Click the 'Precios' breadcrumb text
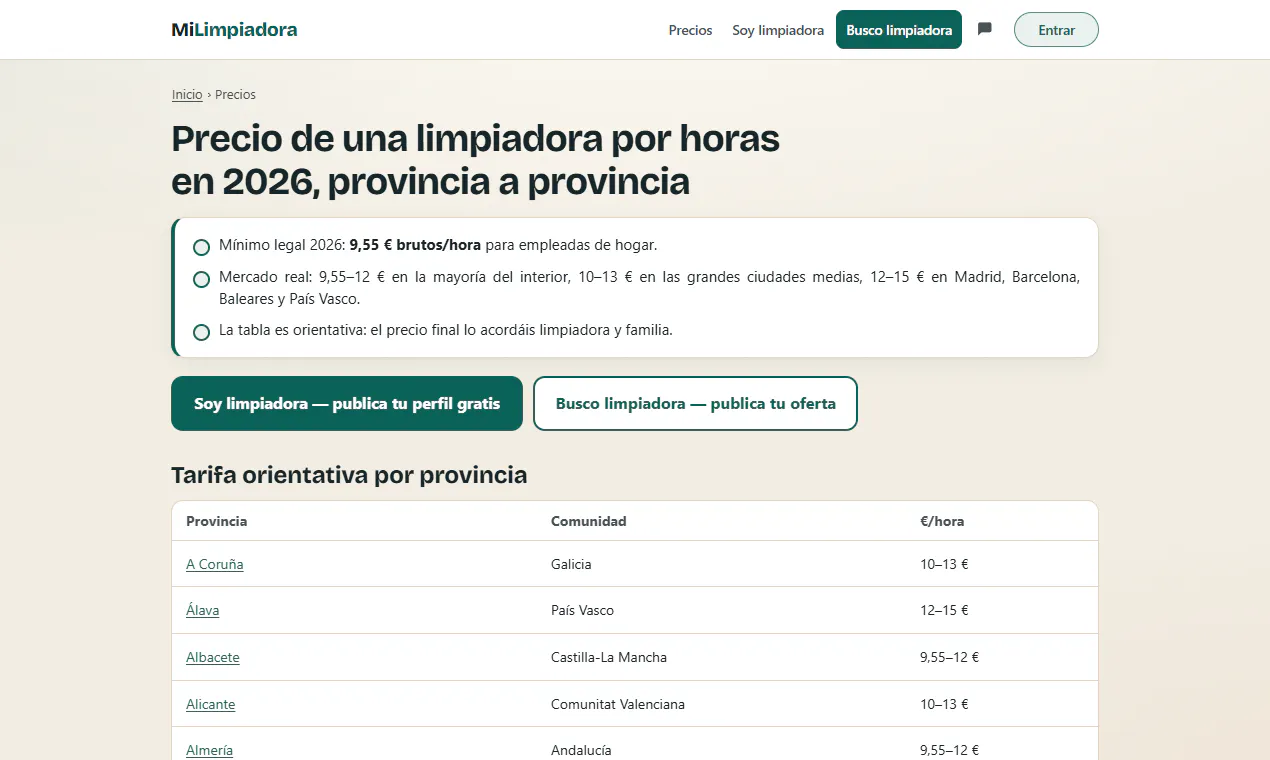This screenshot has height=760, width=1270. pos(235,95)
